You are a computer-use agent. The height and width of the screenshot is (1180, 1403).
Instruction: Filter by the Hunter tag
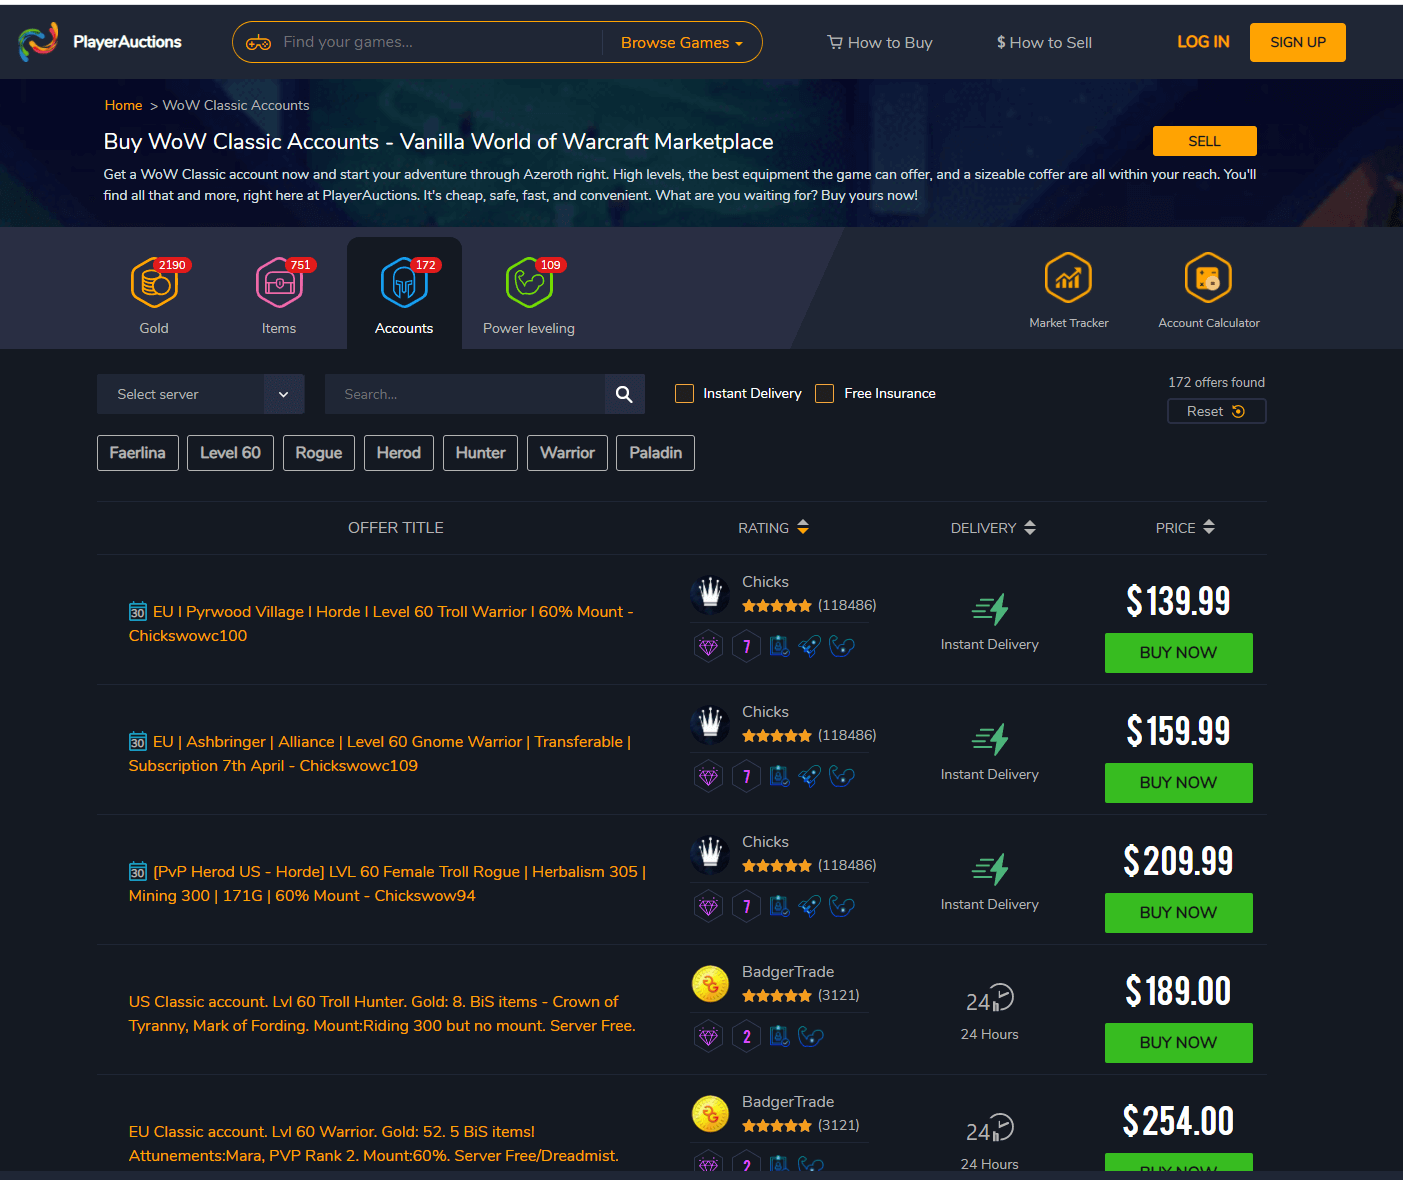pyautogui.click(x=480, y=453)
